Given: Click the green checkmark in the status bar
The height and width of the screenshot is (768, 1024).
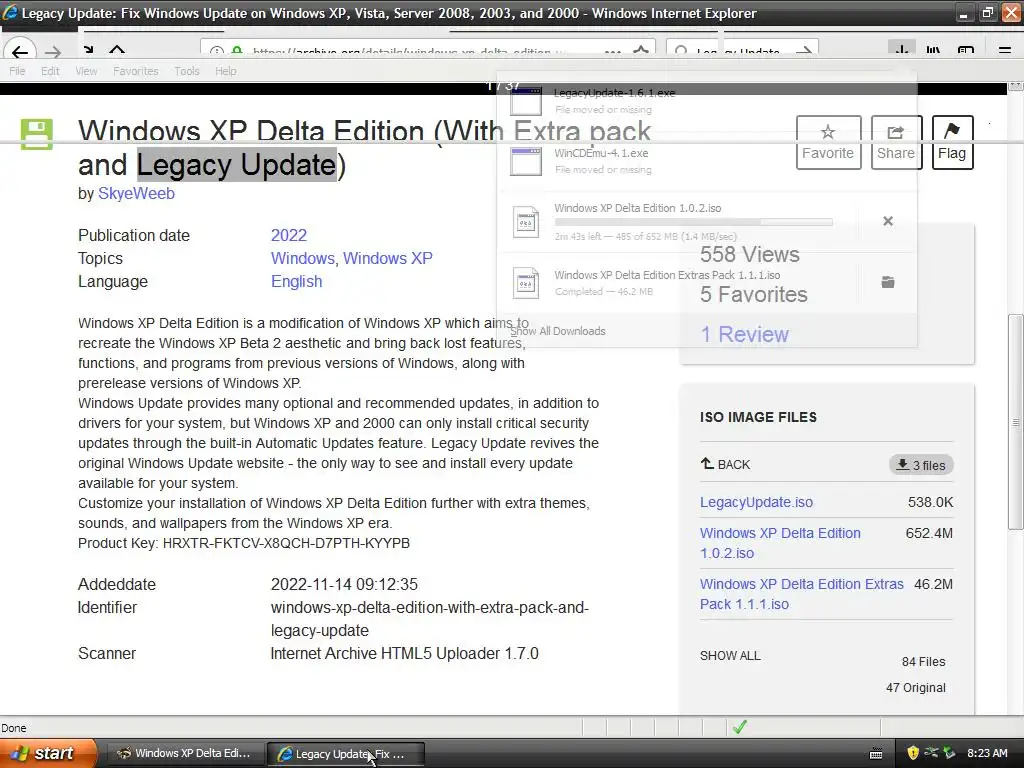Looking at the screenshot, I should click(x=739, y=727).
